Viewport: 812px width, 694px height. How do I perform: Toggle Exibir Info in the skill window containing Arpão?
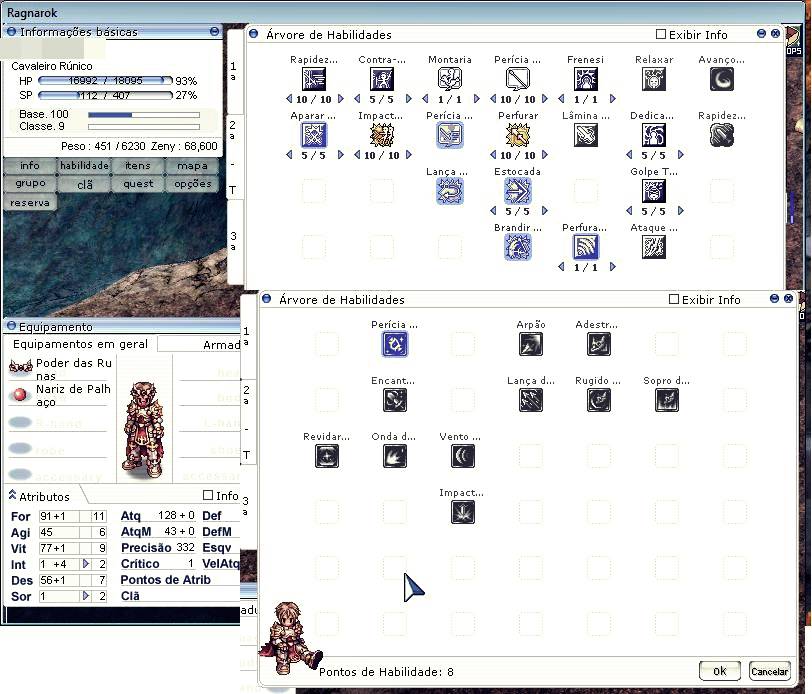click(674, 299)
